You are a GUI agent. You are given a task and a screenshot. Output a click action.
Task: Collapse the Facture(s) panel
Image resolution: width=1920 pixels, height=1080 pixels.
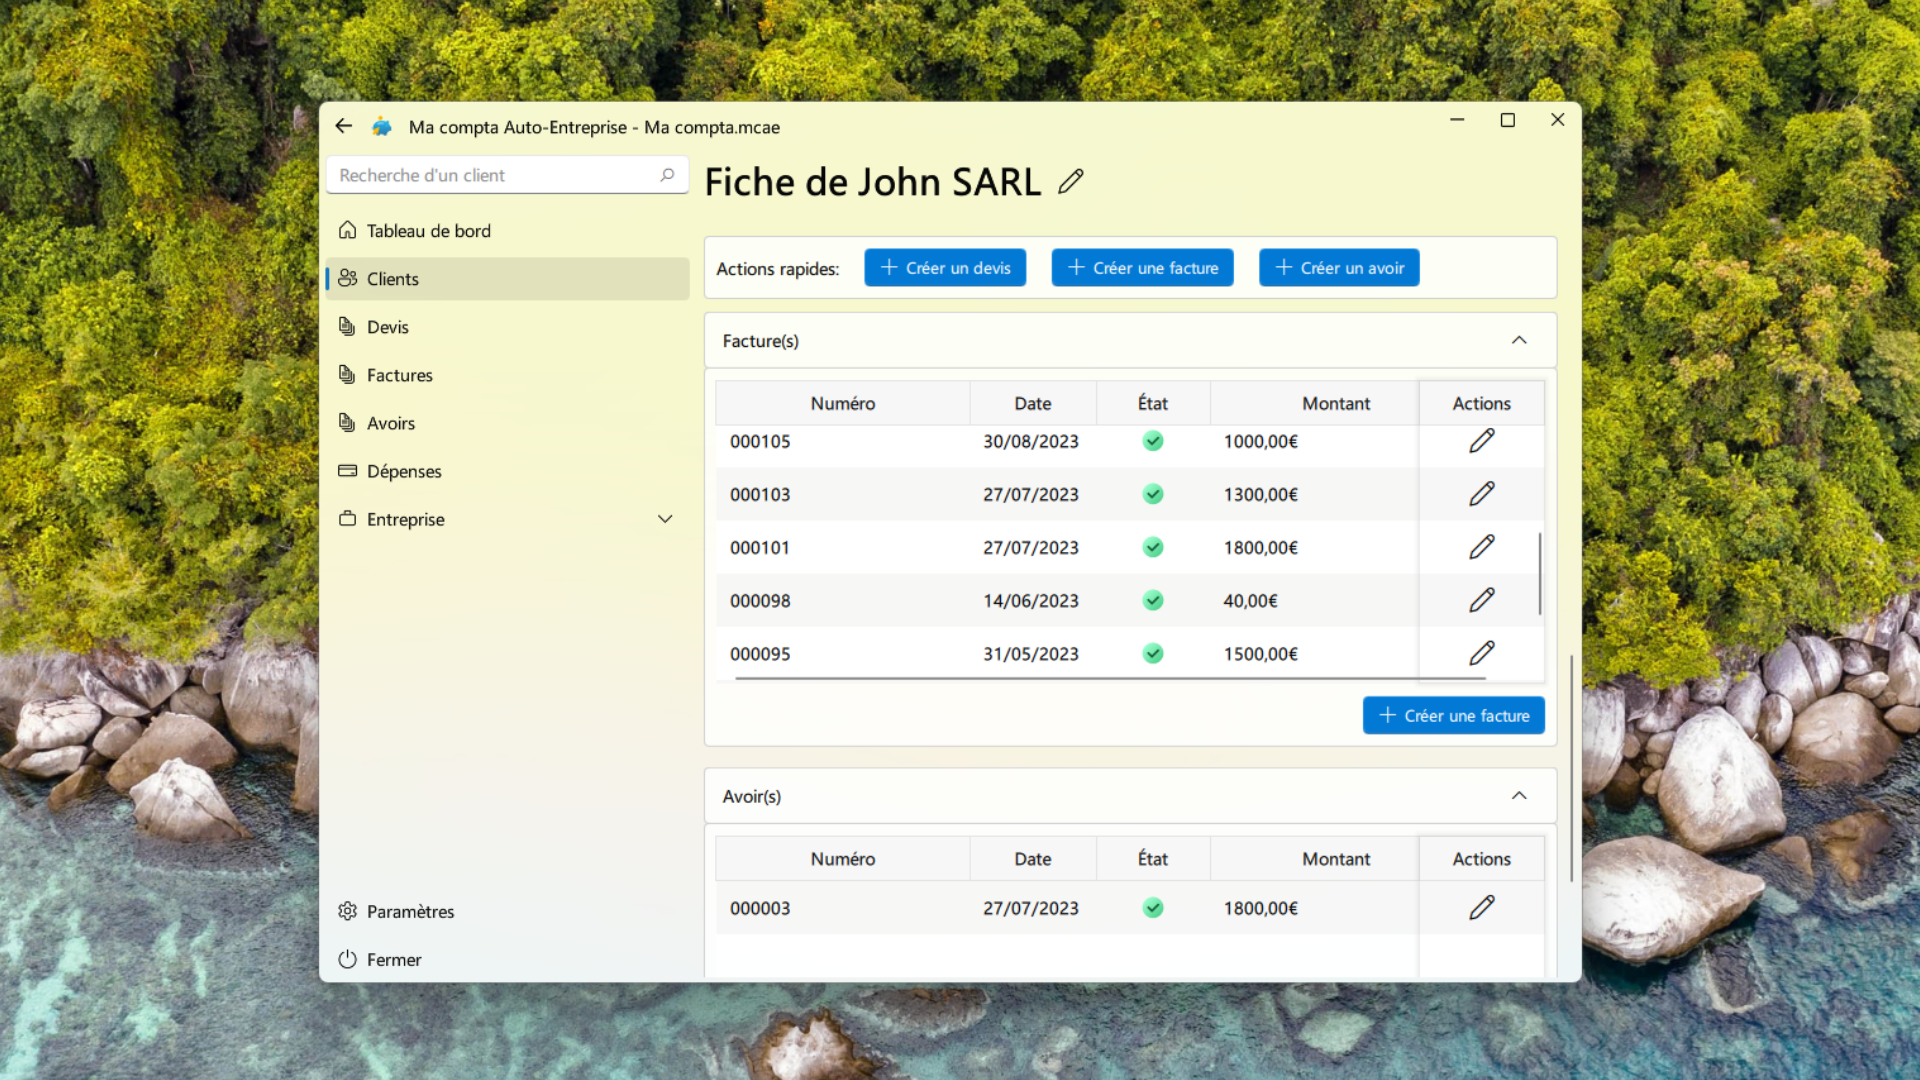tap(1520, 340)
